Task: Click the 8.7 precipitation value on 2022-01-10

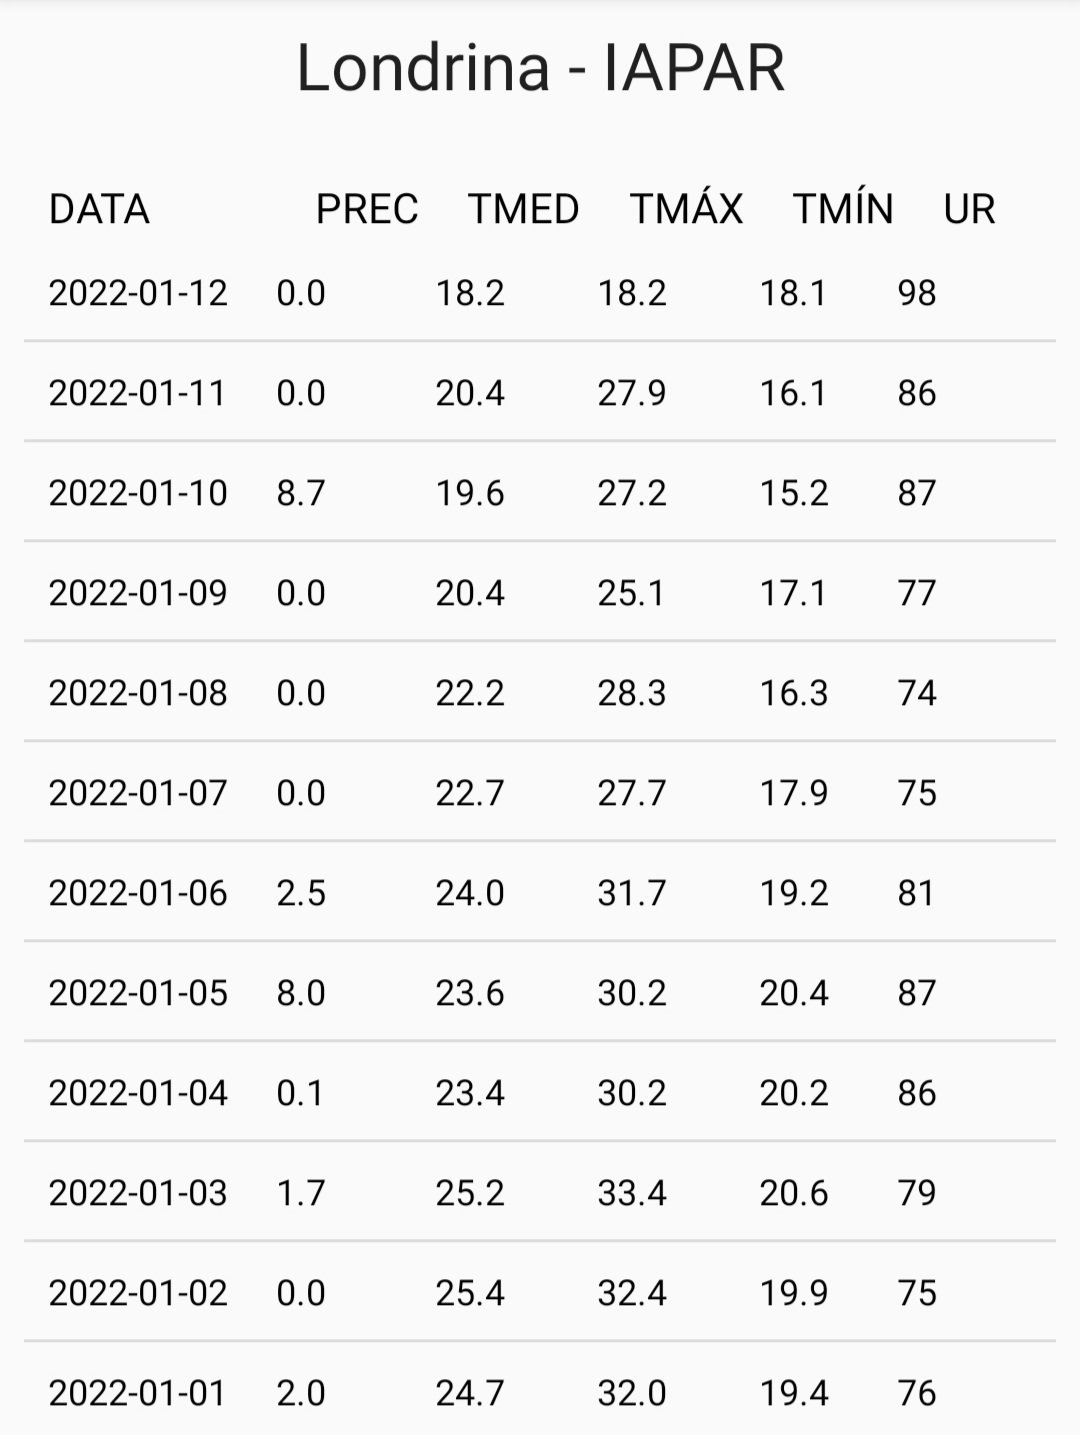Action: pos(301,493)
